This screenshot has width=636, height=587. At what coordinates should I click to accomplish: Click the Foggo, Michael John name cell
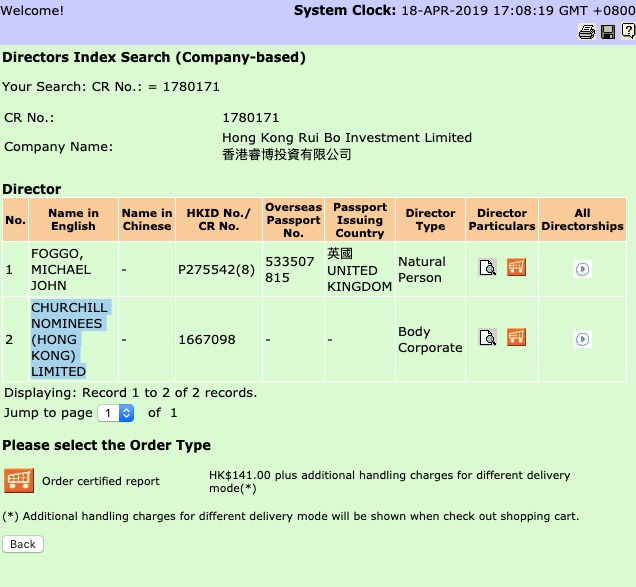61,269
